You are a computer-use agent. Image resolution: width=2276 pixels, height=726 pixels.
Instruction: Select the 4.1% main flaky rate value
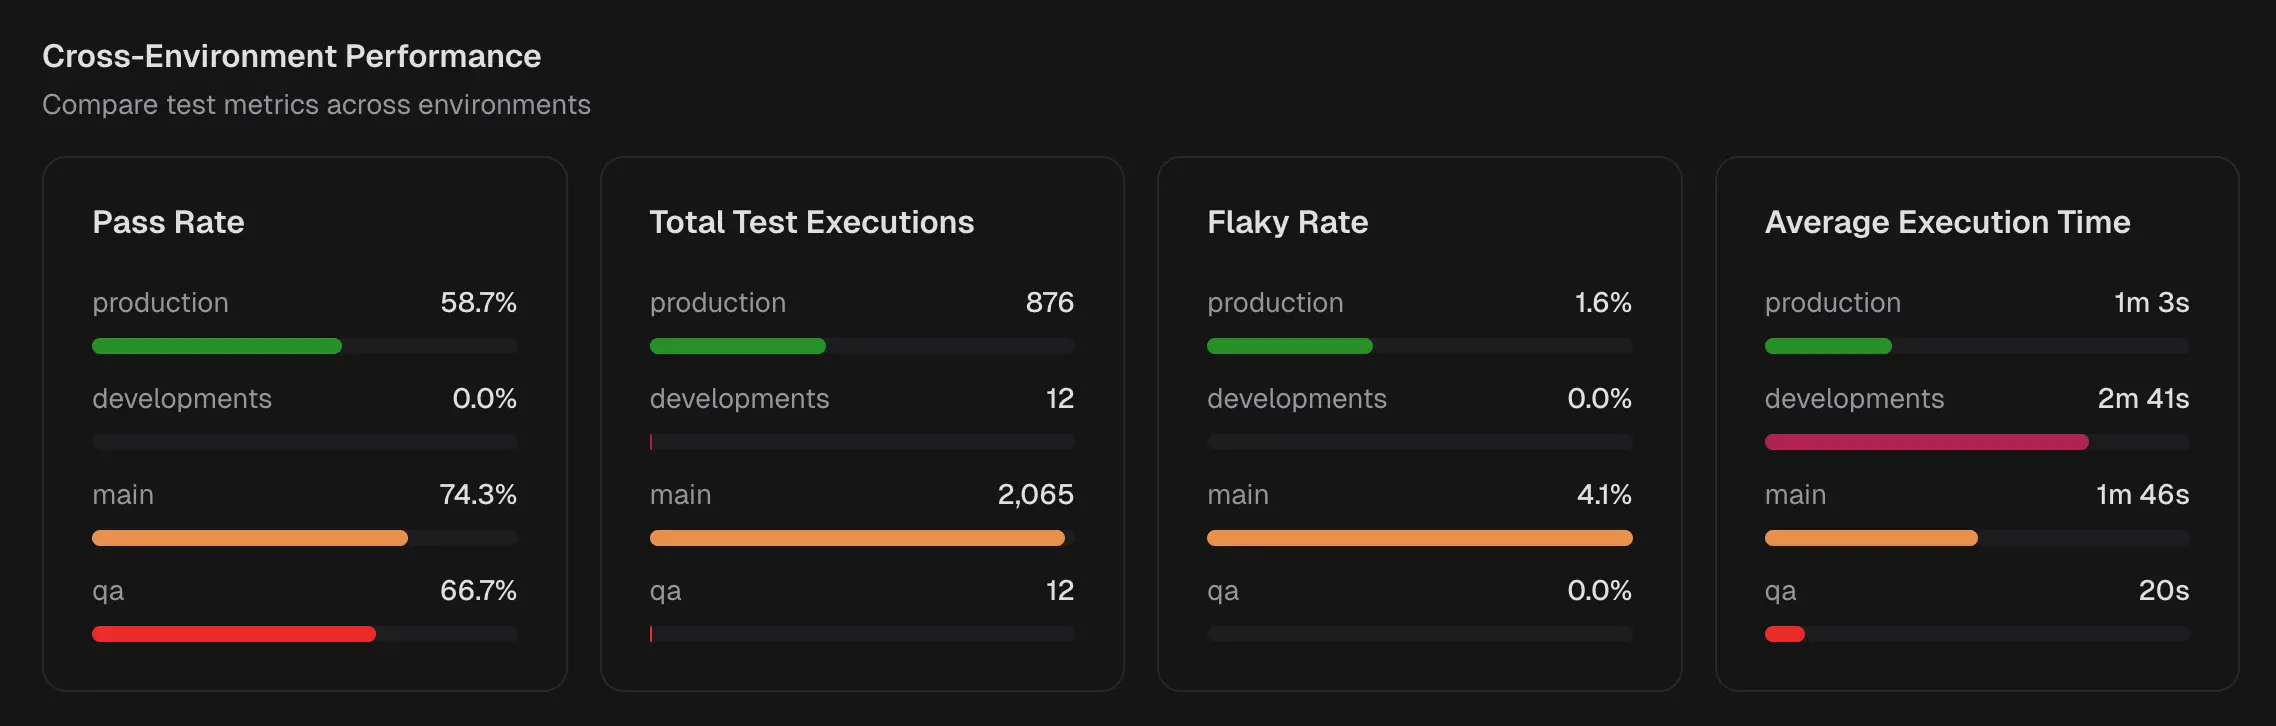coord(1603,495)
